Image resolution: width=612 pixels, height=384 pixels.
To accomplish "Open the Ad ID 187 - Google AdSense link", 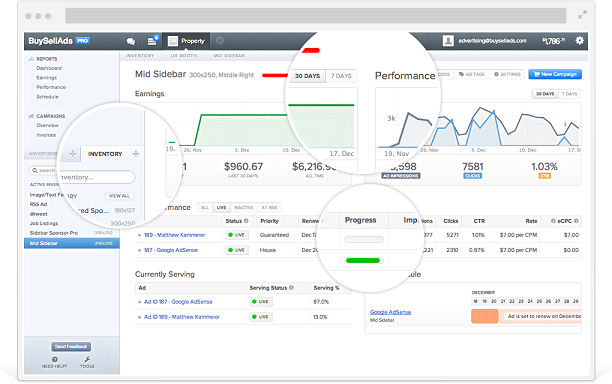I will coord(178,302).
